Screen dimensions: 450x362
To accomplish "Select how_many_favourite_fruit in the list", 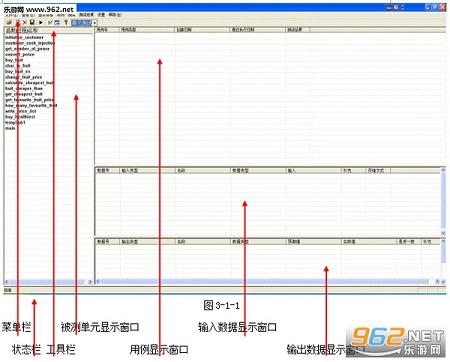I will click(x=31, y=105).
